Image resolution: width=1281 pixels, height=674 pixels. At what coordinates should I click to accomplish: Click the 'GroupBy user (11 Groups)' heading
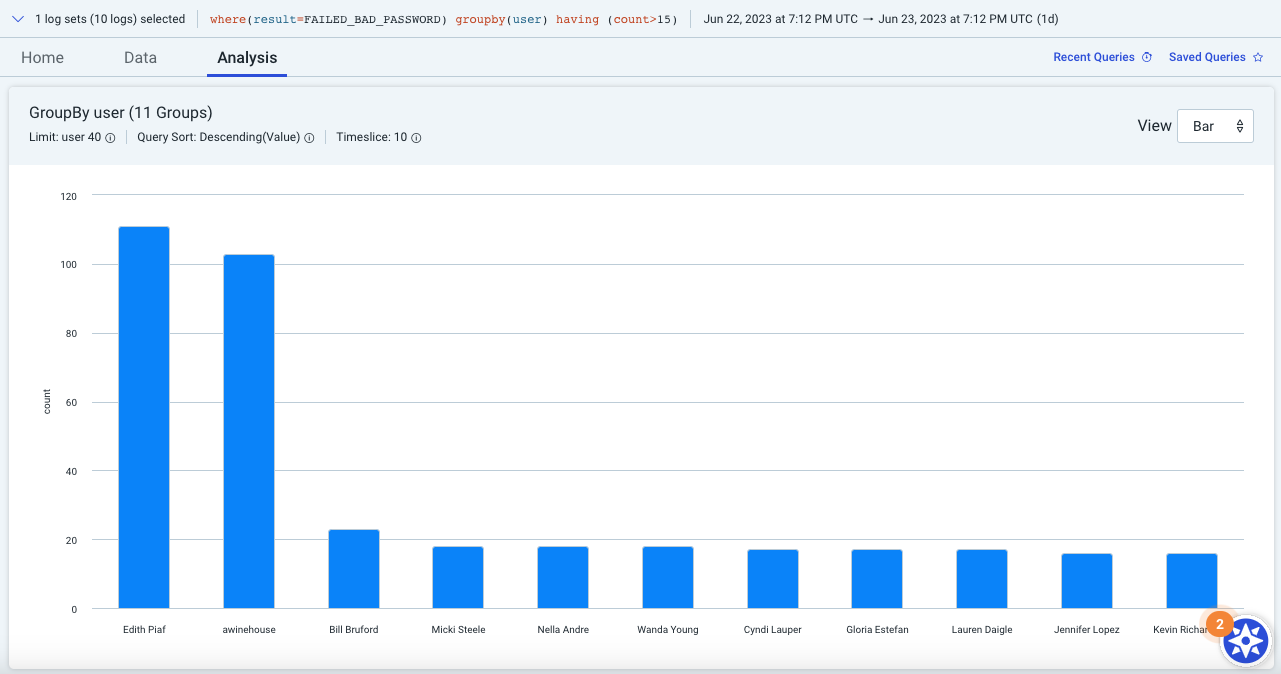tap(121, 113)
